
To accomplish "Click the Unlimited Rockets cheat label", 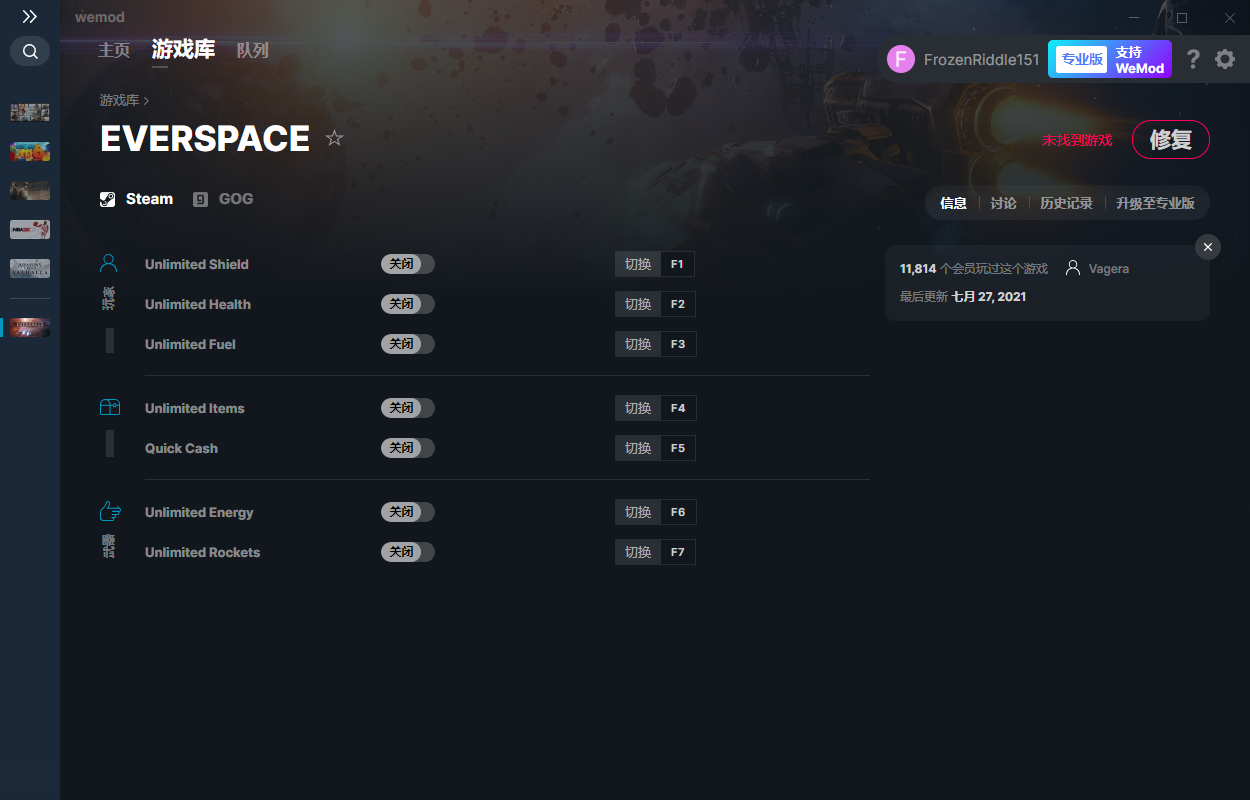I will 202,552.
